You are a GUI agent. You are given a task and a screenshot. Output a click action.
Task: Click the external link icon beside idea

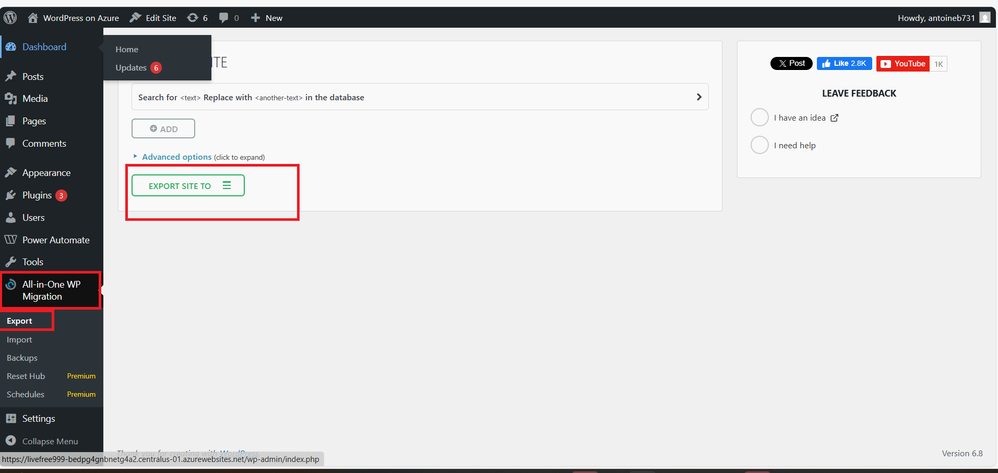(x=835, y=118)
